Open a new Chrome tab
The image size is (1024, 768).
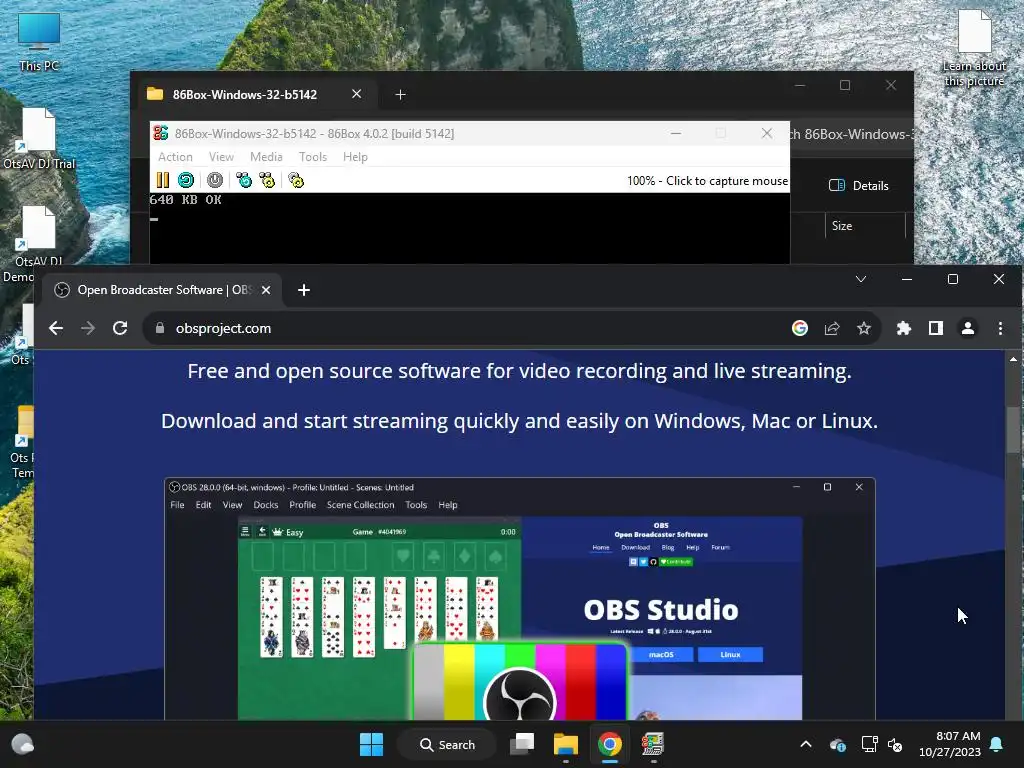[x=304, y=290]
